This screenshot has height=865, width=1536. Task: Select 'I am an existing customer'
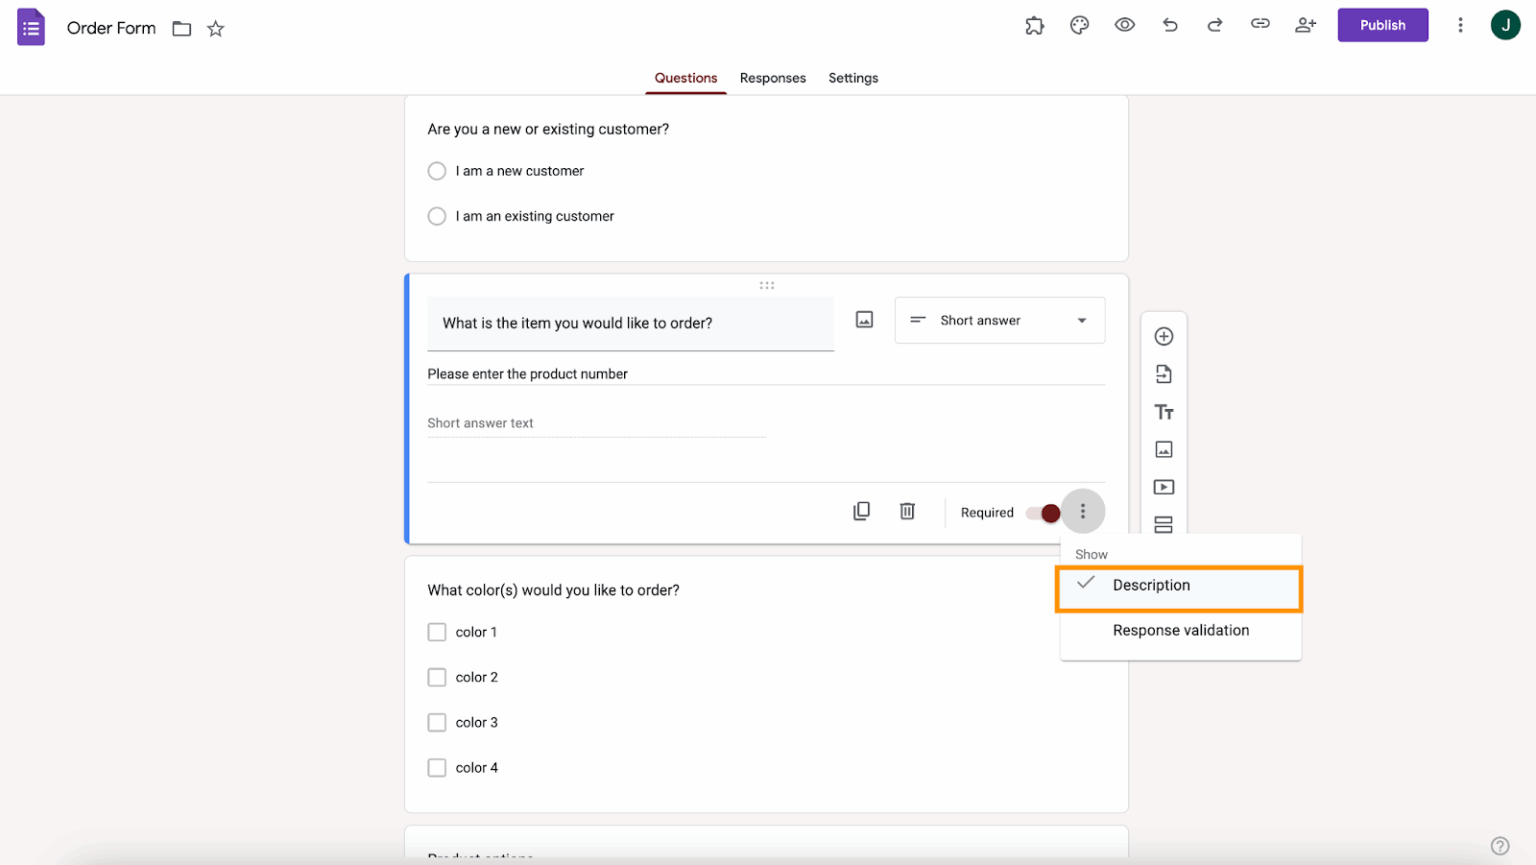[x=437, y=216]
